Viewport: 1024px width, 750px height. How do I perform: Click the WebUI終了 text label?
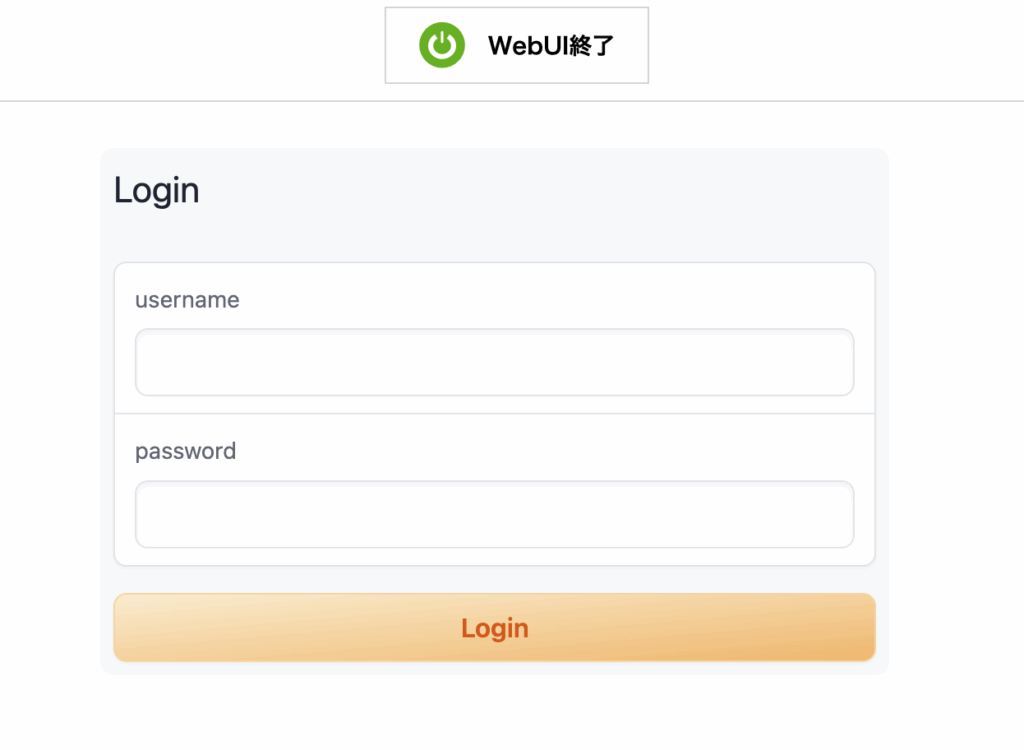551,46
